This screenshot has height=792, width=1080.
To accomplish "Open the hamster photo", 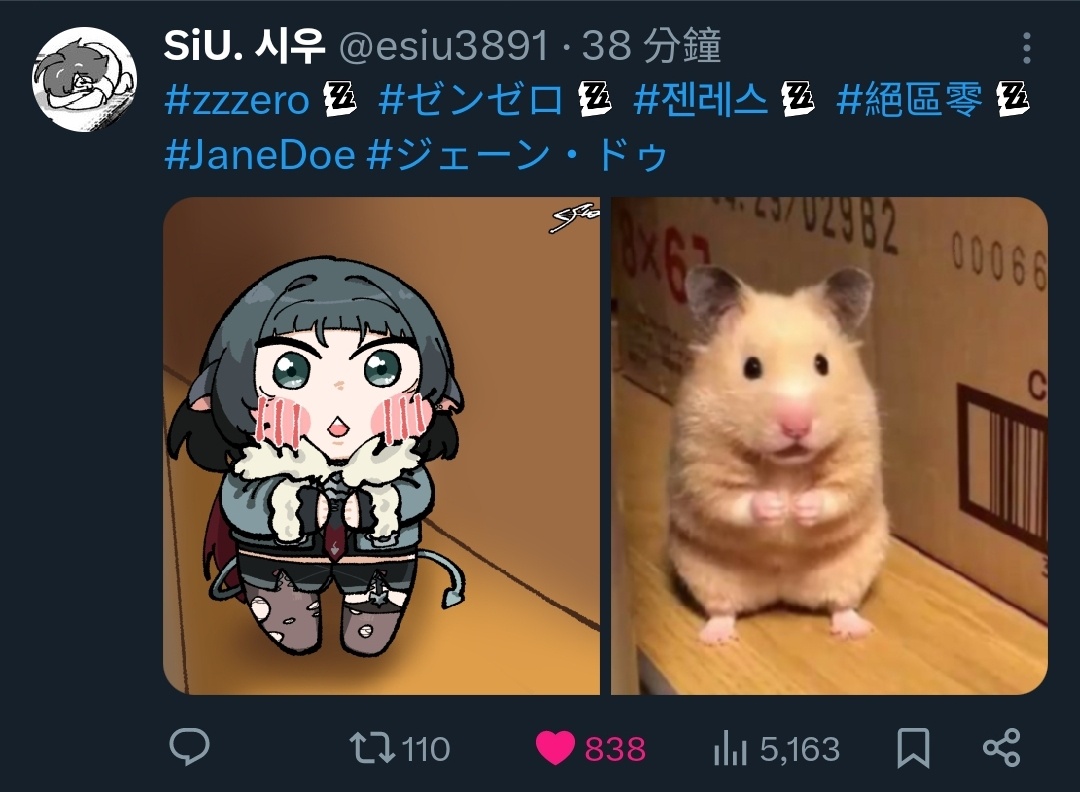I will click(x=829, y=446).
